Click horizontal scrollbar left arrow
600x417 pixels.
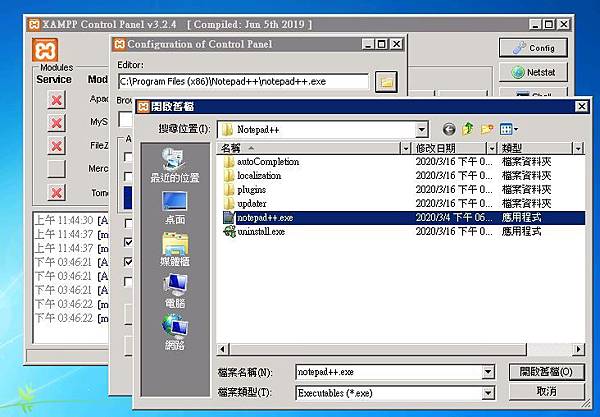click(223, 349)
